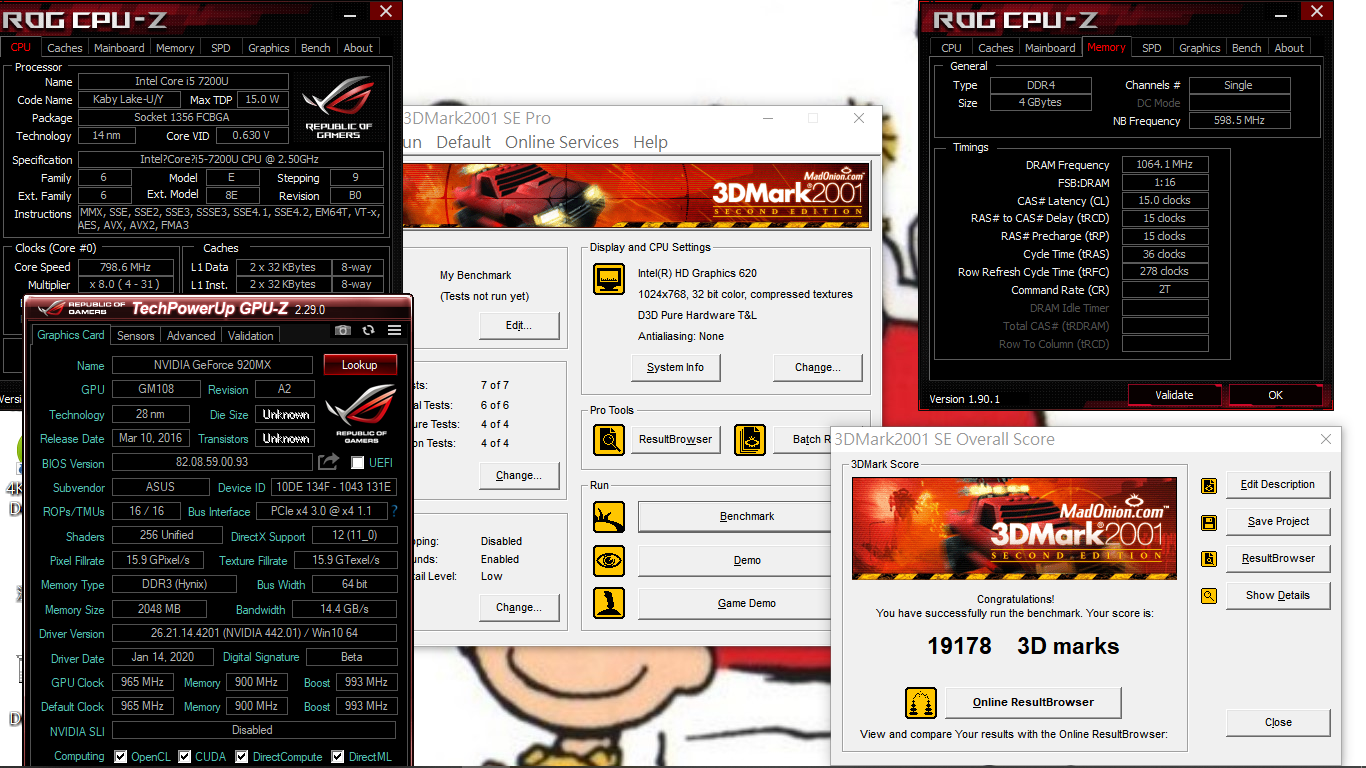Open the Default menu in 3DMark2001
Screen dimensions: 1366x768
pyautogui.click(x=463, y=142)
